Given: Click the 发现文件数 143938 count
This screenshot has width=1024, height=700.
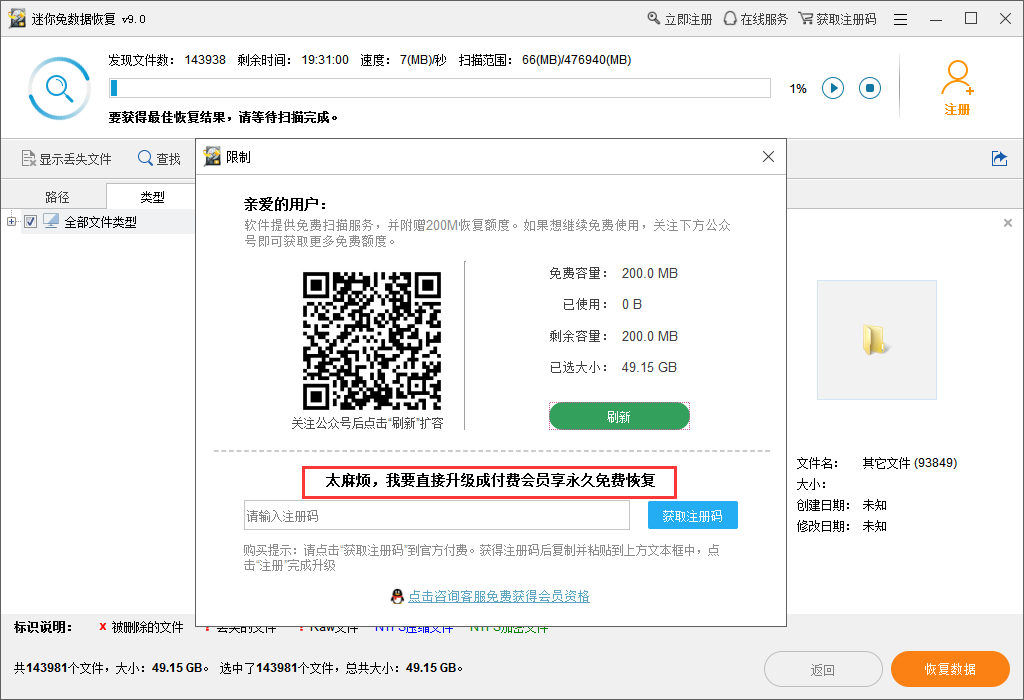Looking at the screenshot, I should 205,60.
